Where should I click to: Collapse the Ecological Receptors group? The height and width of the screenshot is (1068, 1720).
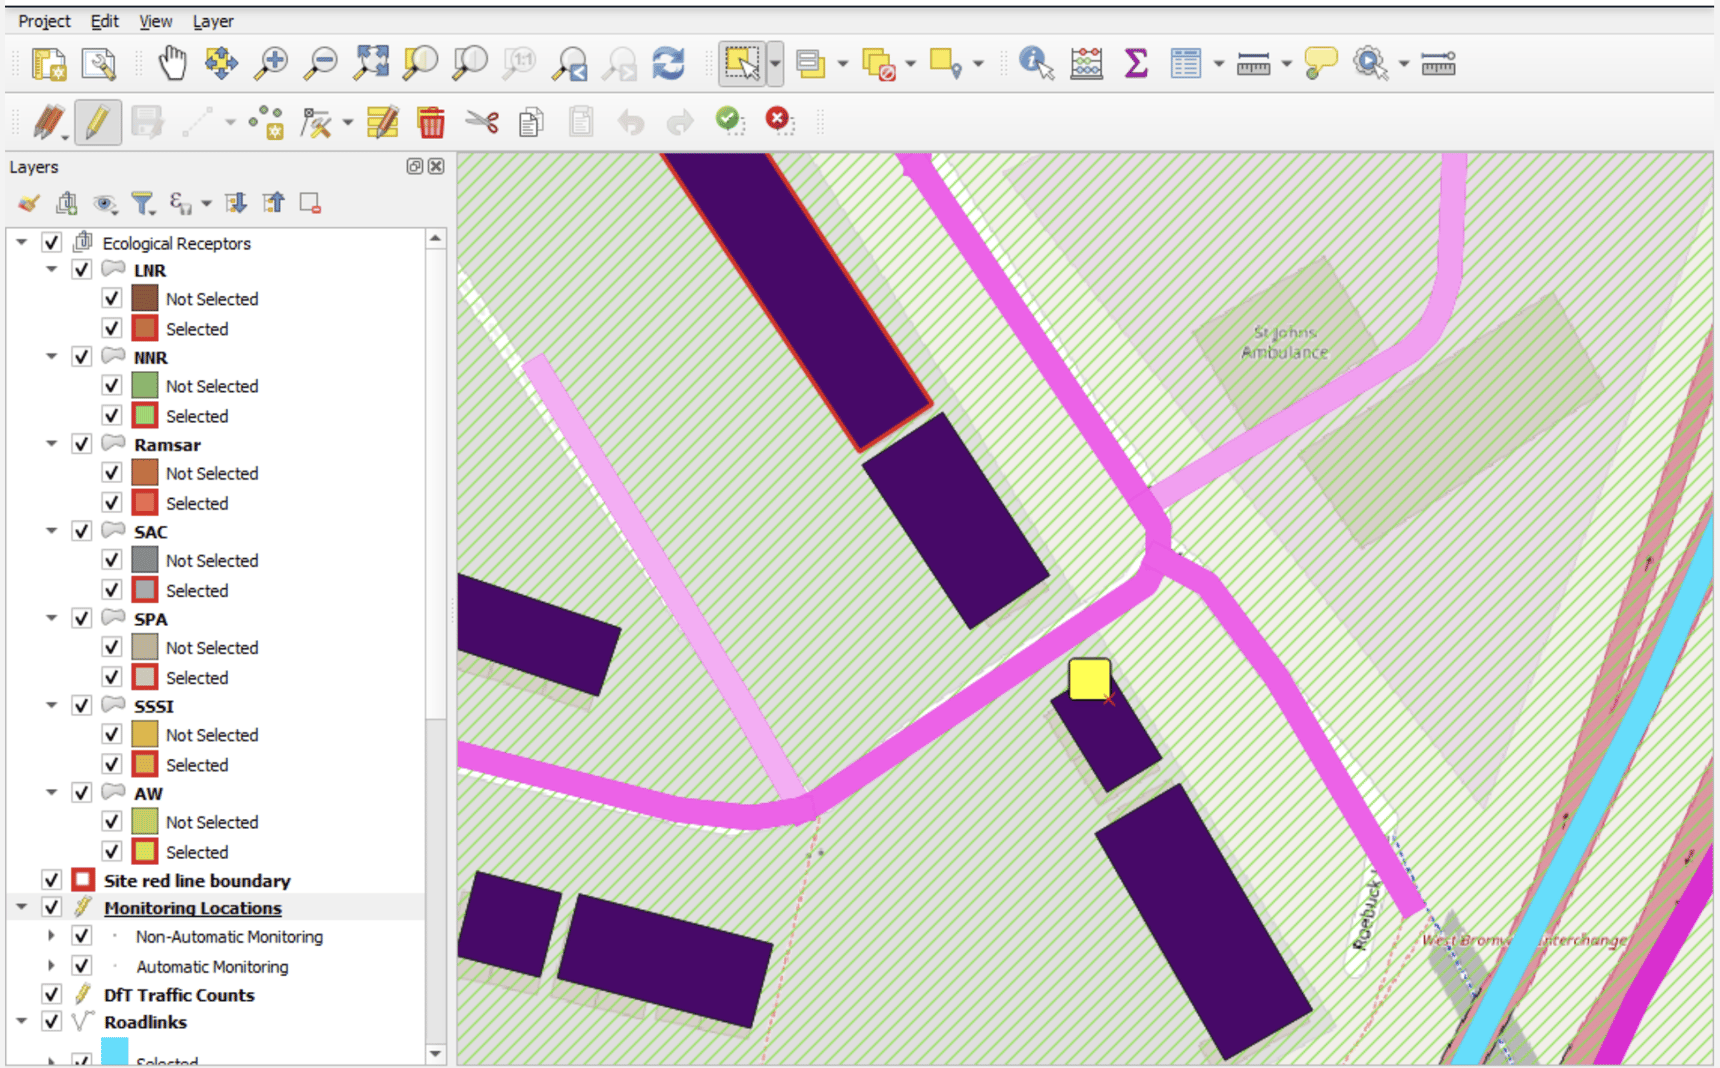(x=21, y=242)
